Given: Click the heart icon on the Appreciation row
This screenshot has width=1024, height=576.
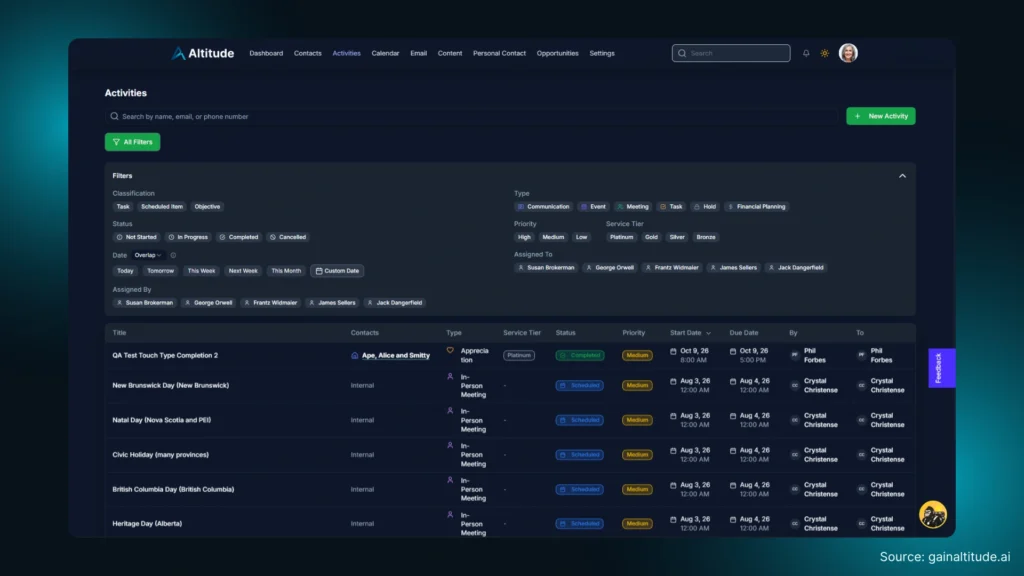Looking at the screenshot, I should pos(450,350).
